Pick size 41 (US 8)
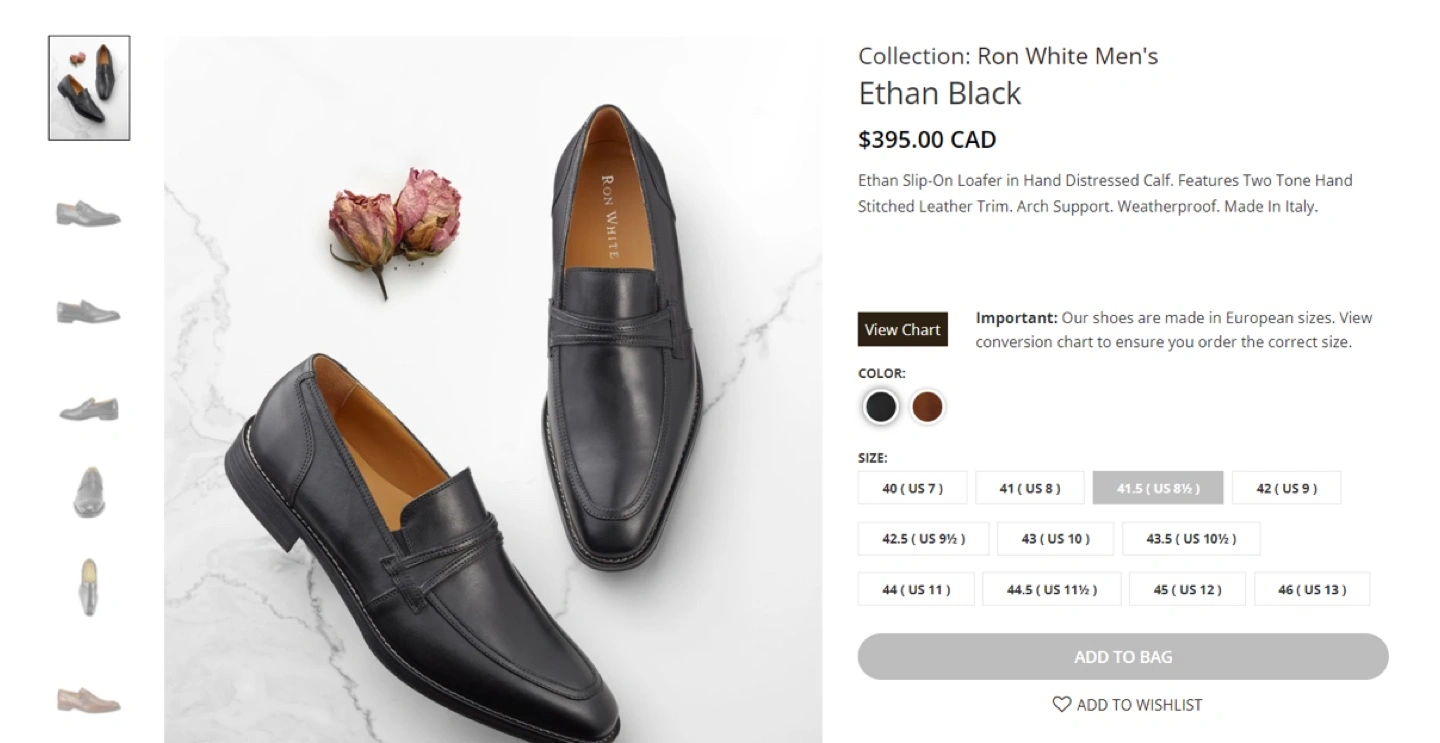The height and width of the screenshot is (743, 1440). pyautogui.click(x=1030, y=488)
